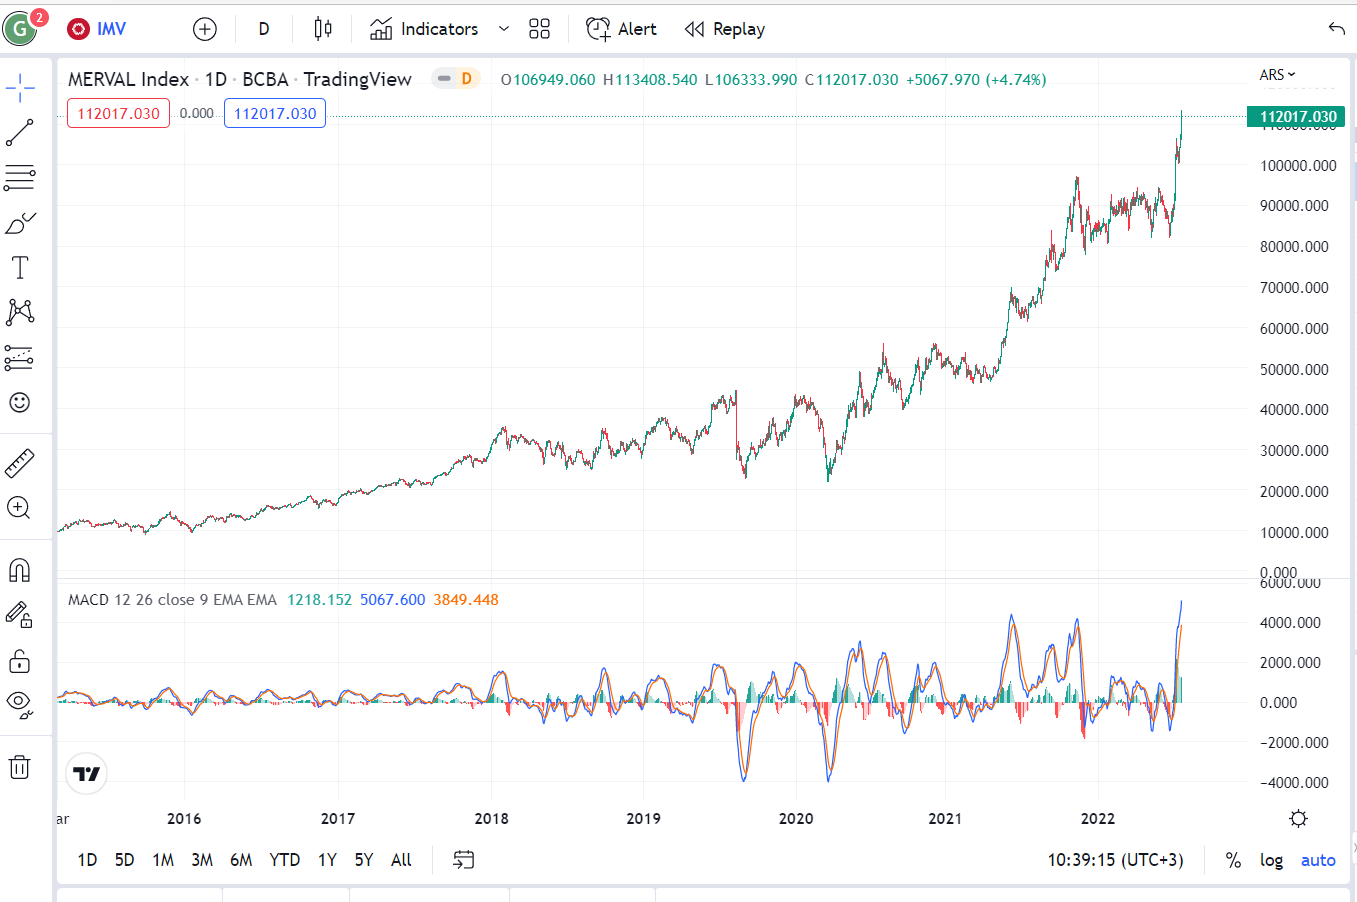Open the ARS currency dropdown
Image resolution: width=1357 pixels, height=902 pixels.
1277,75
